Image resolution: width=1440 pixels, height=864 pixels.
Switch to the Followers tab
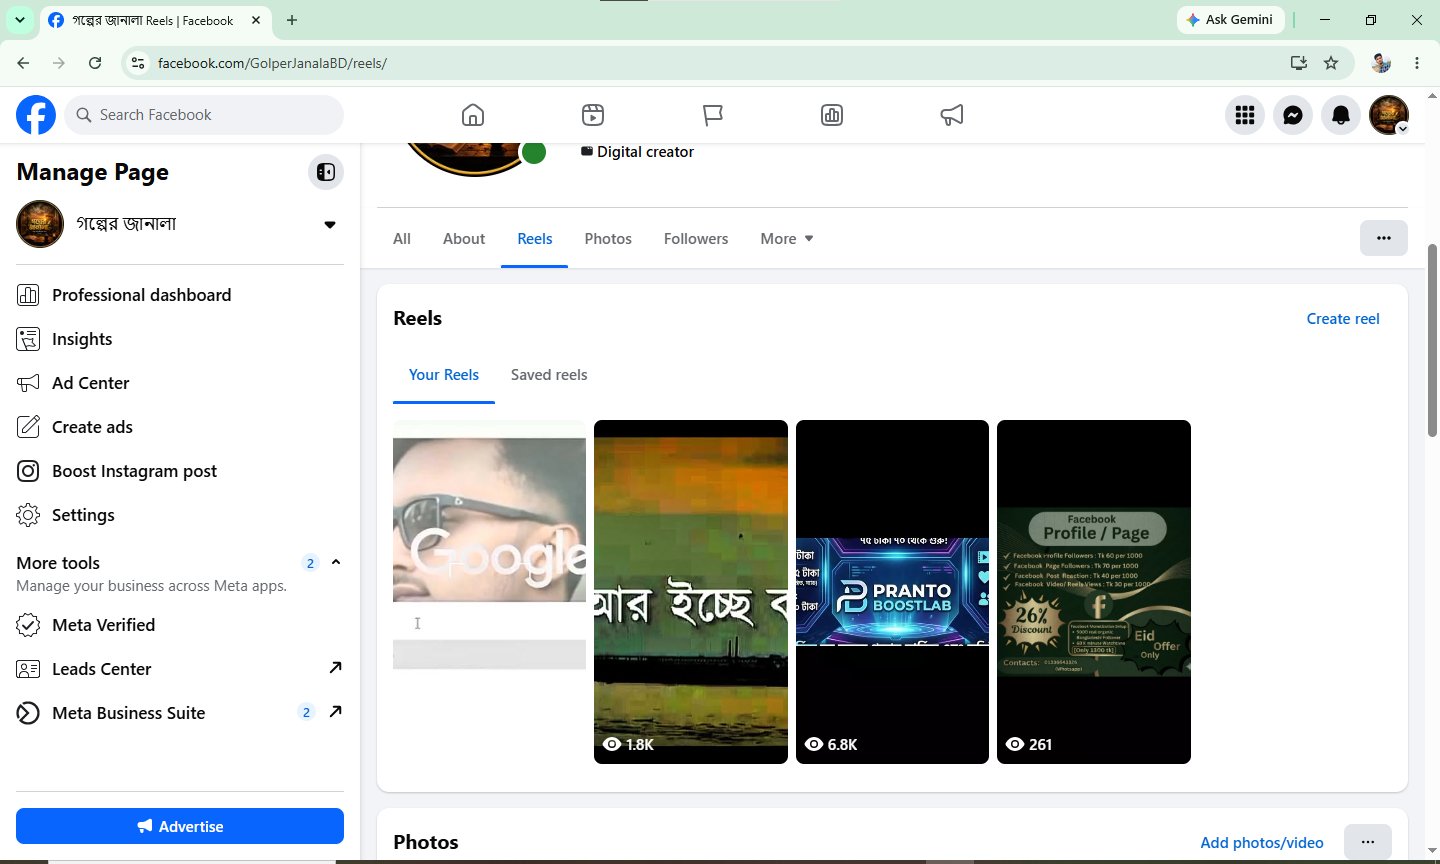(696, 239)
